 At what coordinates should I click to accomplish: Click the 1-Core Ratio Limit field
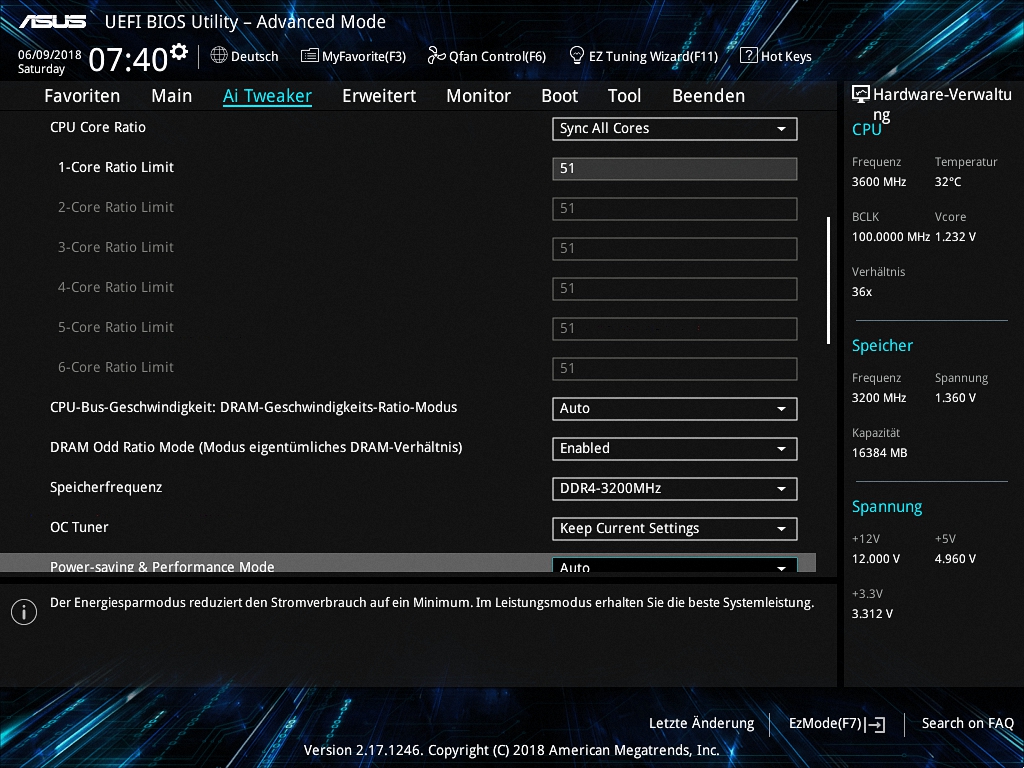[675, 168]
